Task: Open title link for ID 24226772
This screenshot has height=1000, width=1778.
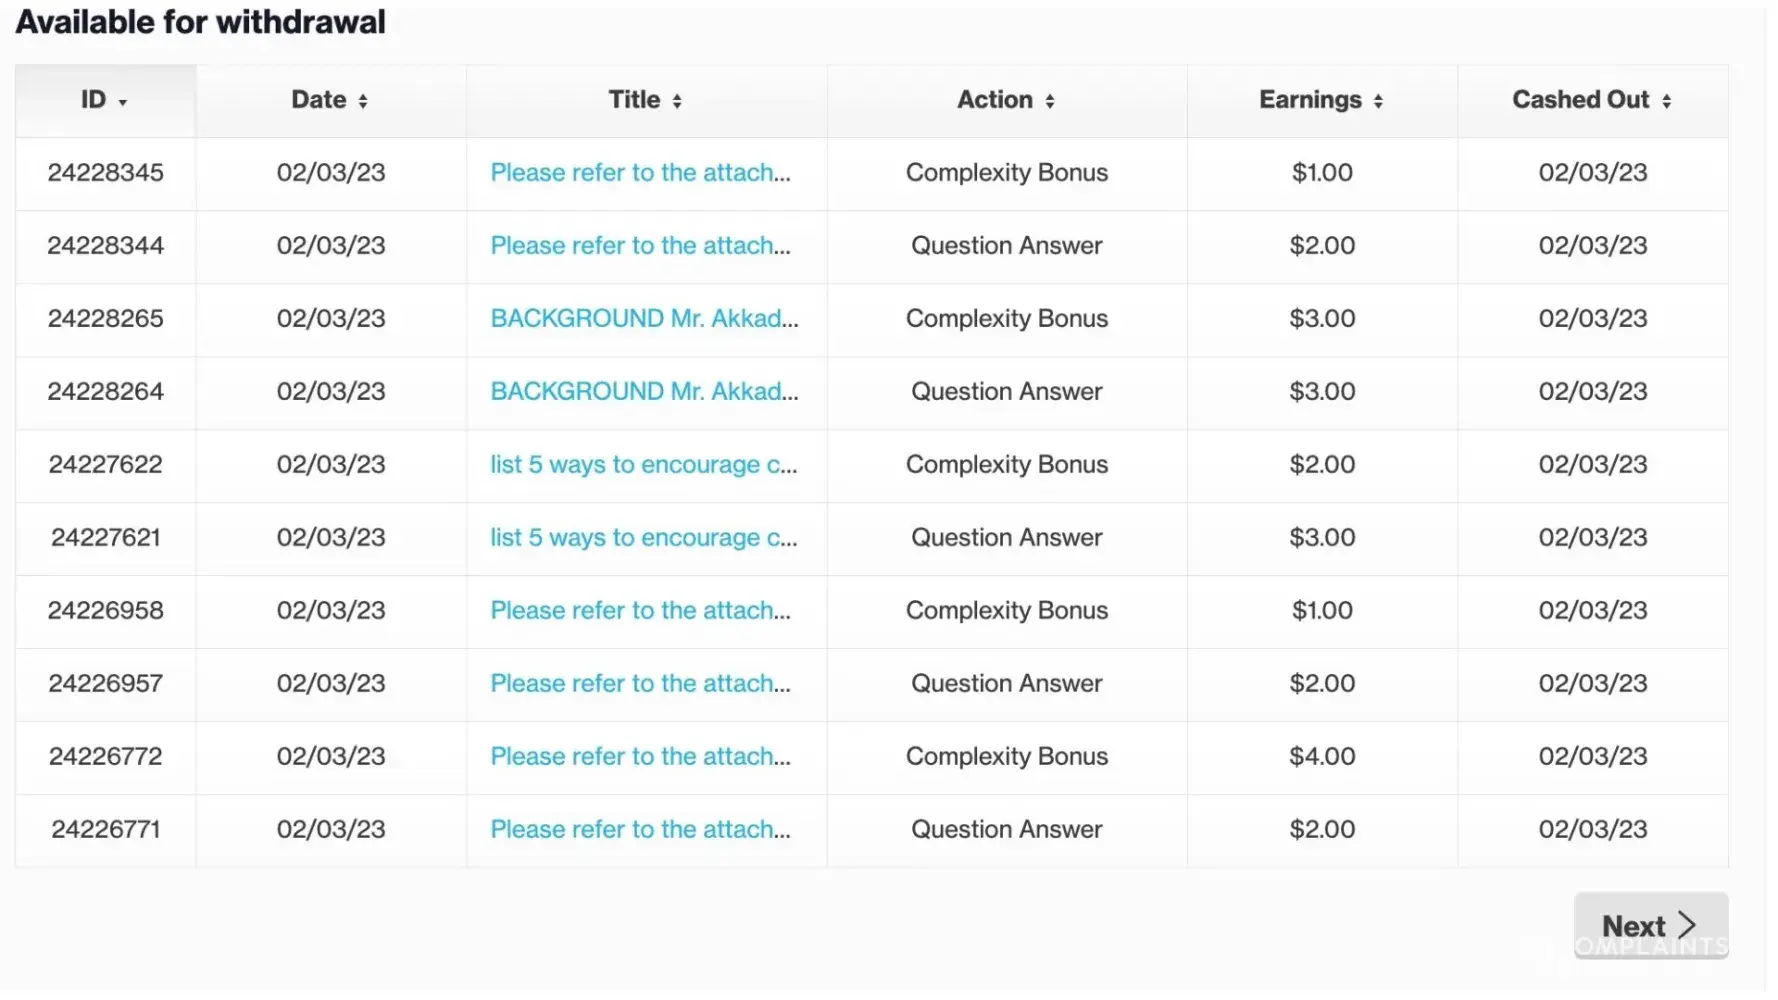Action: pyautogui.click(x=640, y=757)
